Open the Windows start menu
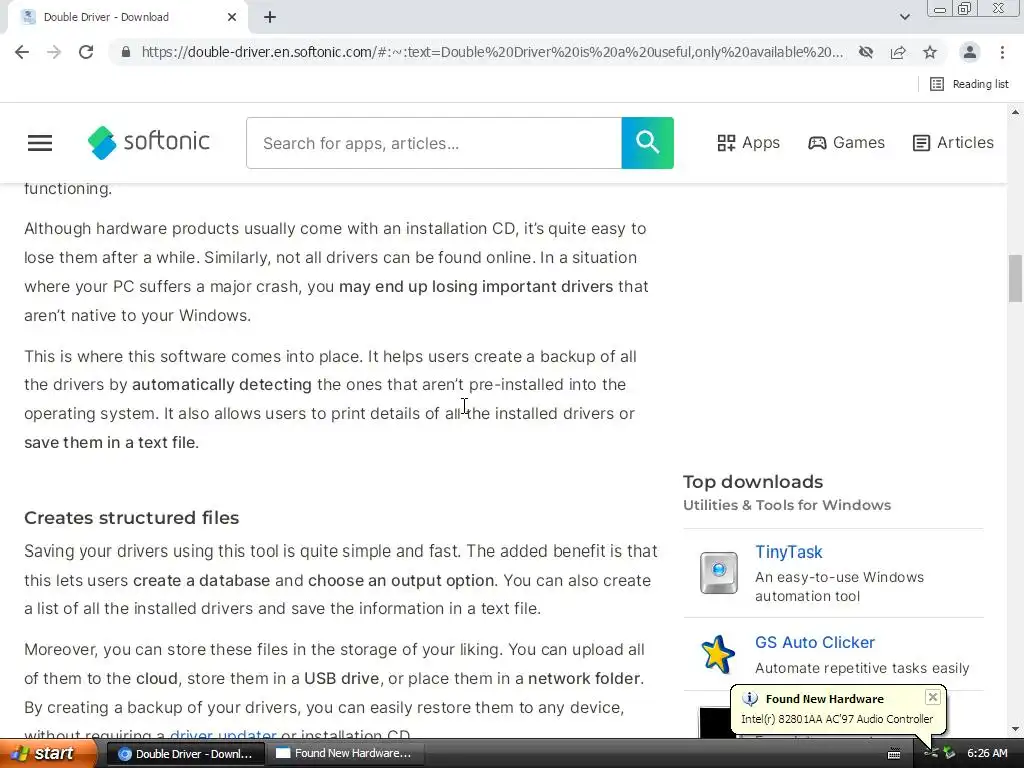1024x768 pixels. click(48, 754)
